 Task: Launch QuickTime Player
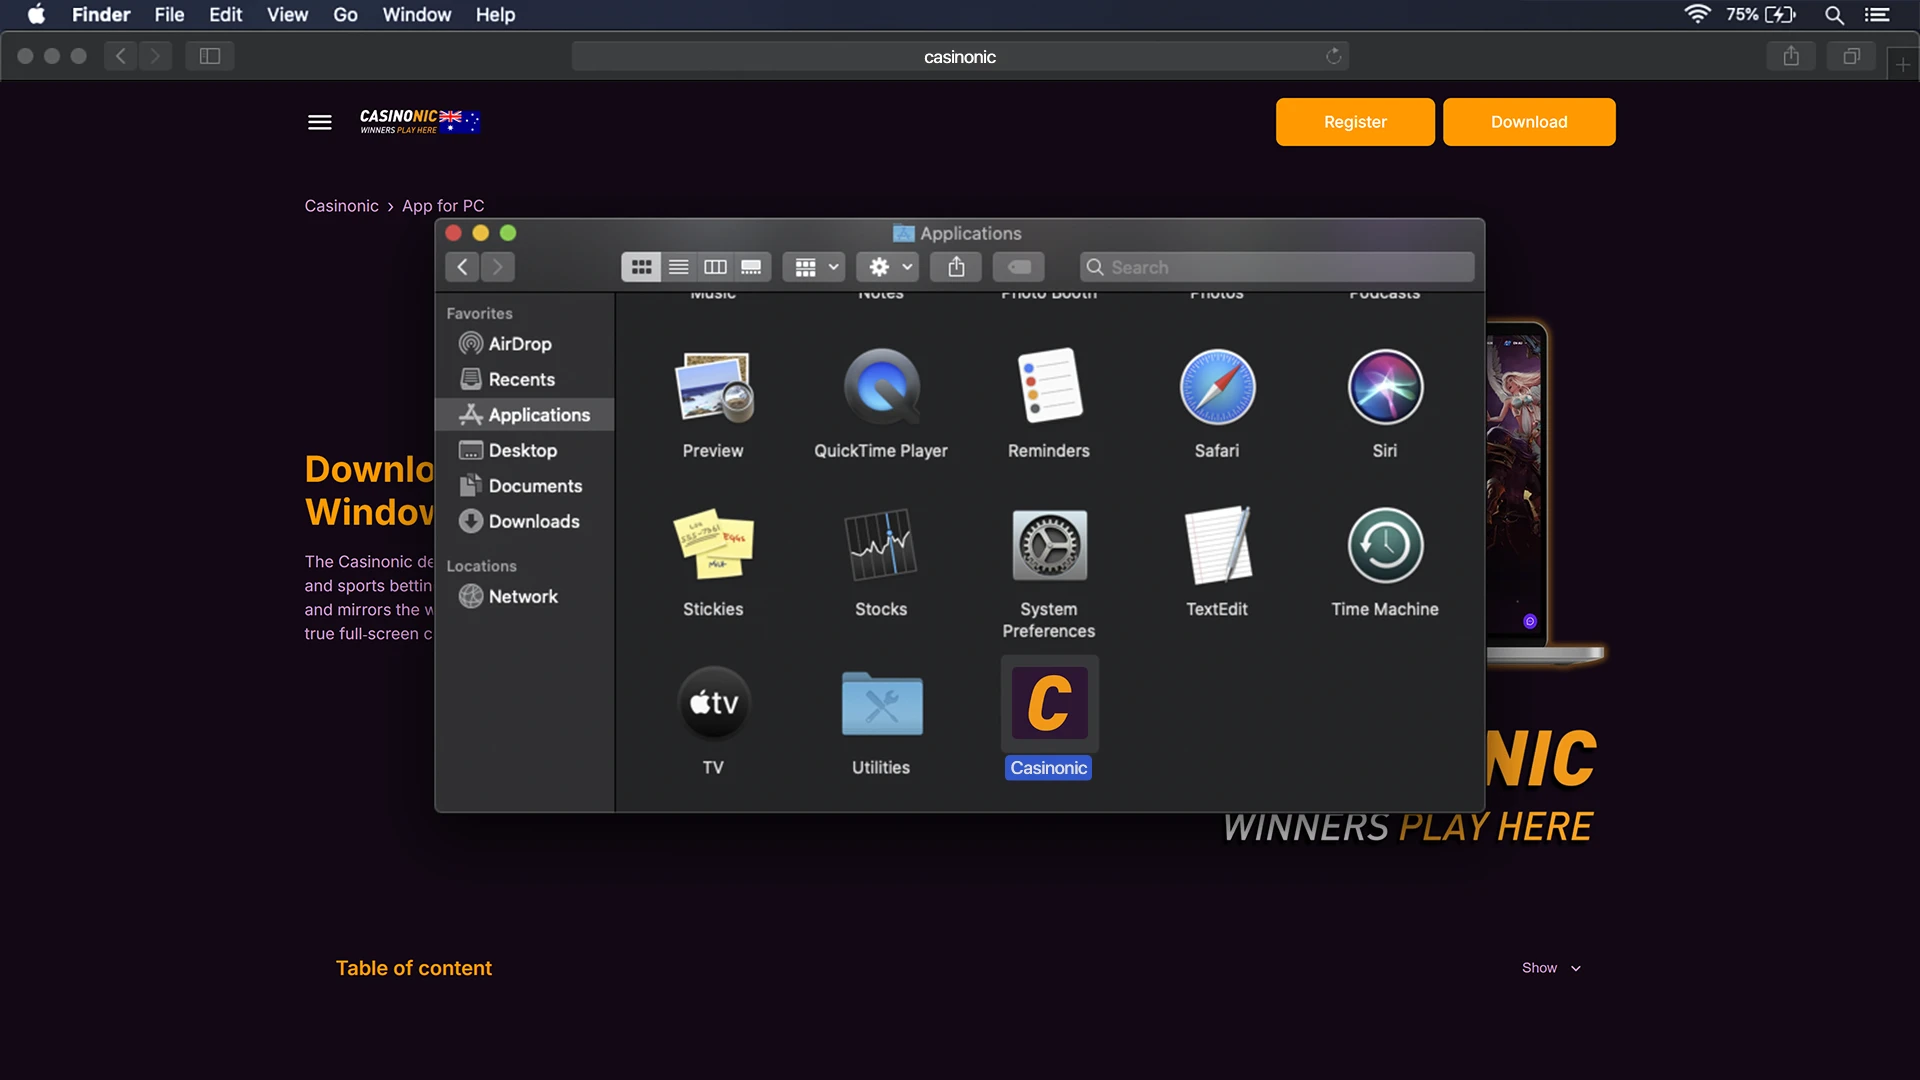coord(881,387)
